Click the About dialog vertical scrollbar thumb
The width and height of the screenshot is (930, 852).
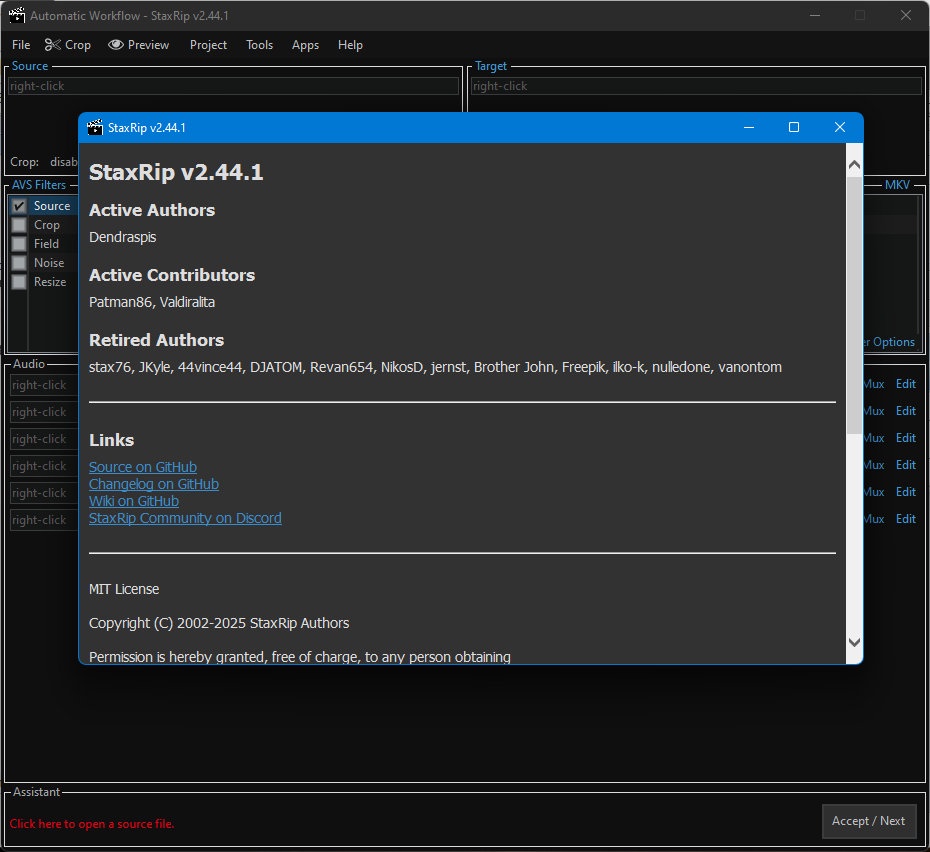pyautogui.click(x=854, y=304)
